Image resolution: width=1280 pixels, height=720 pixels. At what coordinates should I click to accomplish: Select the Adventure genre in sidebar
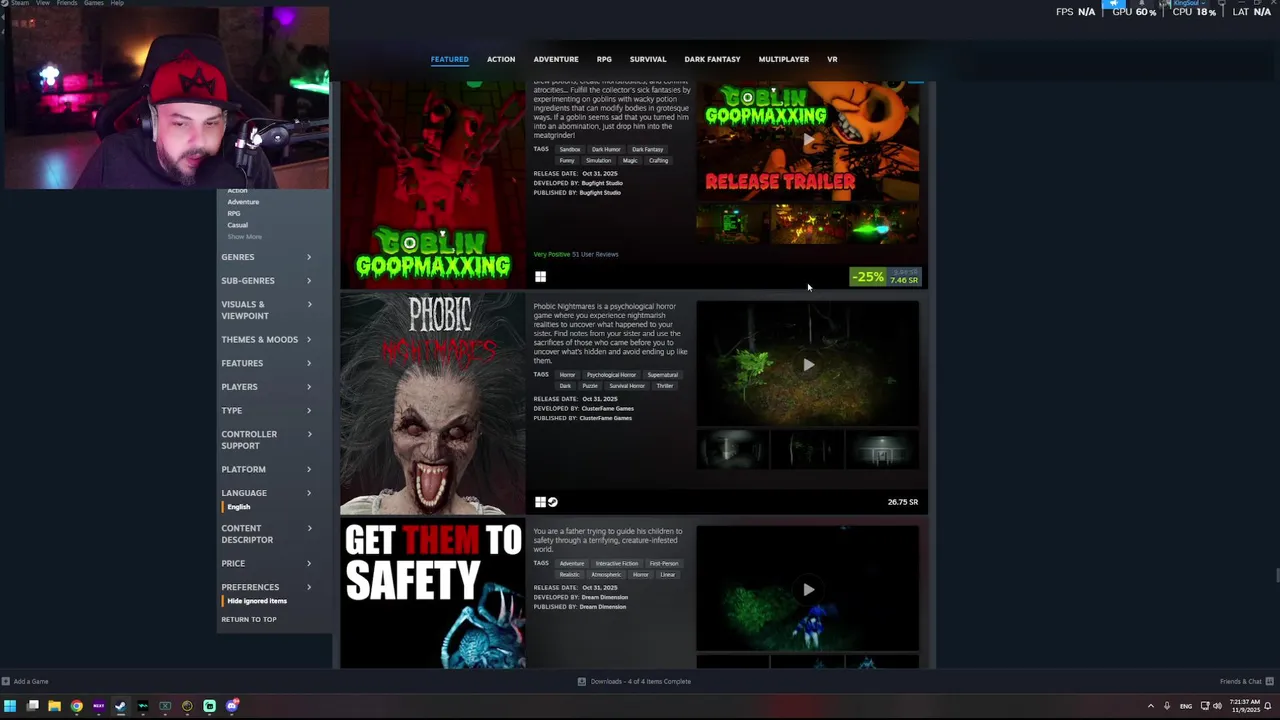coord(243,202)
